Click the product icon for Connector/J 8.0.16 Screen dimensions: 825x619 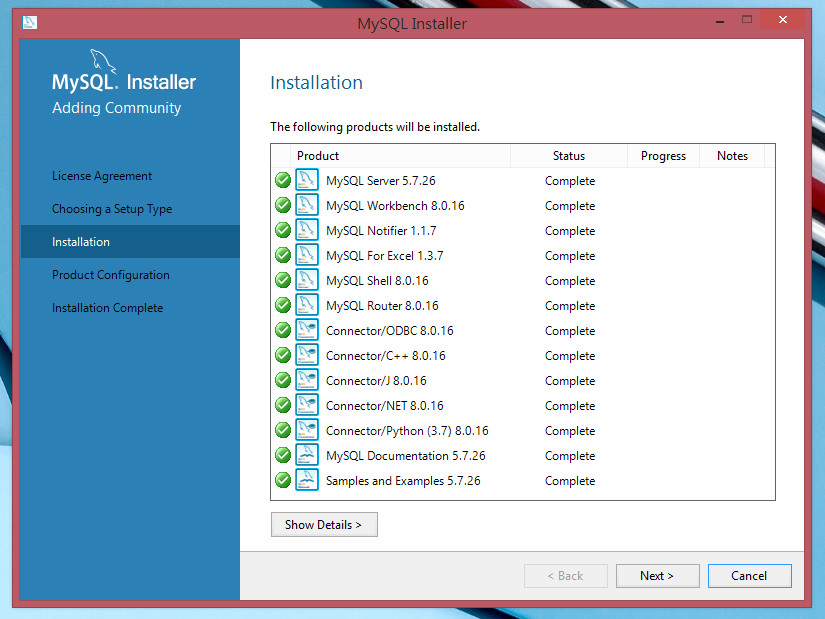tap(307, 380)
